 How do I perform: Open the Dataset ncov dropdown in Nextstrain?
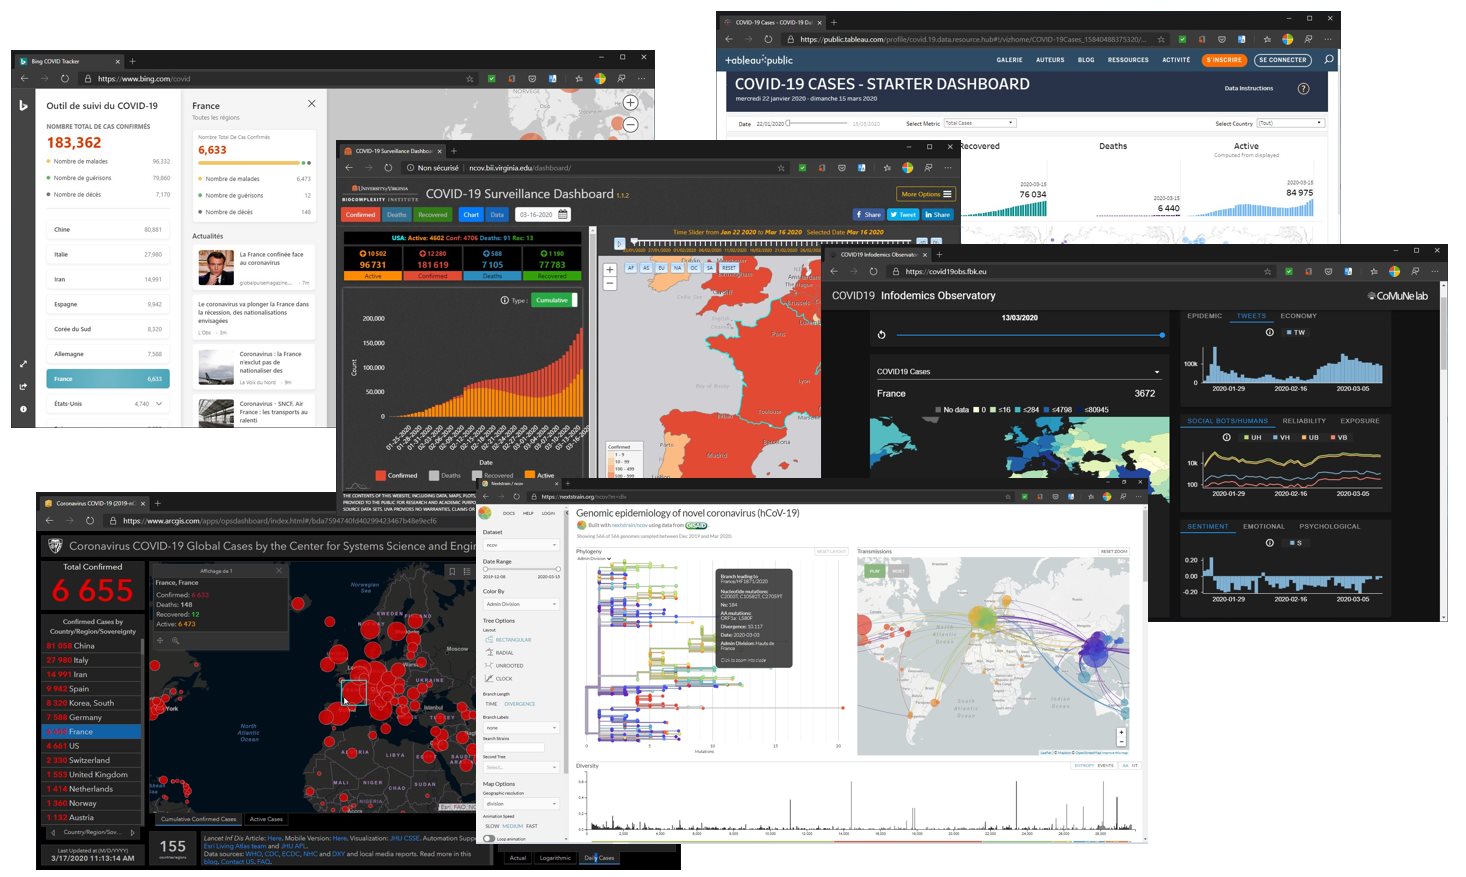click(x=521, y=545)
